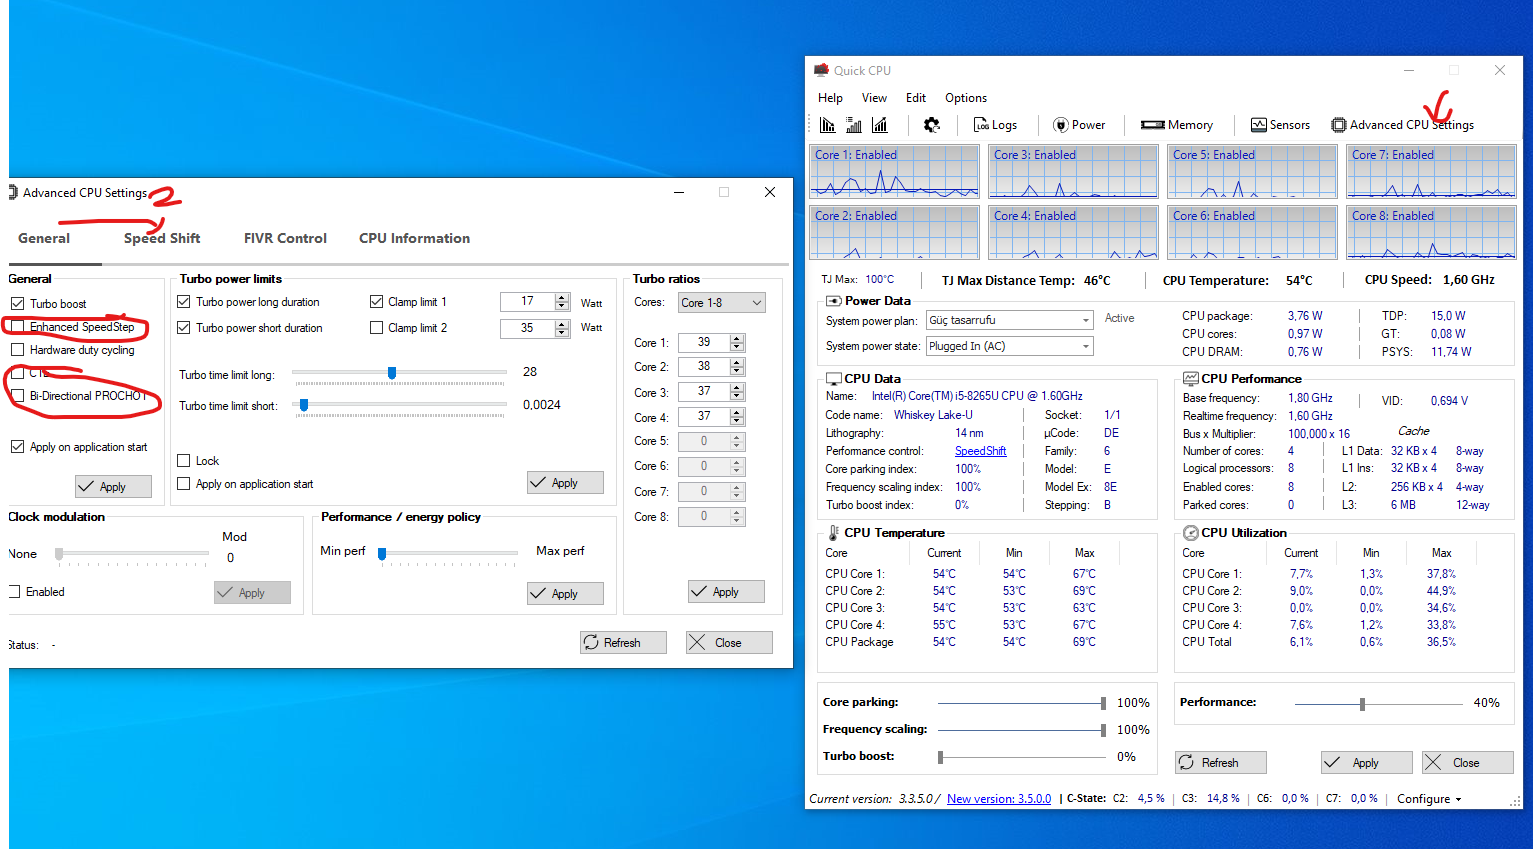1533x849 pixels.
Task: Open the Sensors panel
Action: coord(1280,125)
